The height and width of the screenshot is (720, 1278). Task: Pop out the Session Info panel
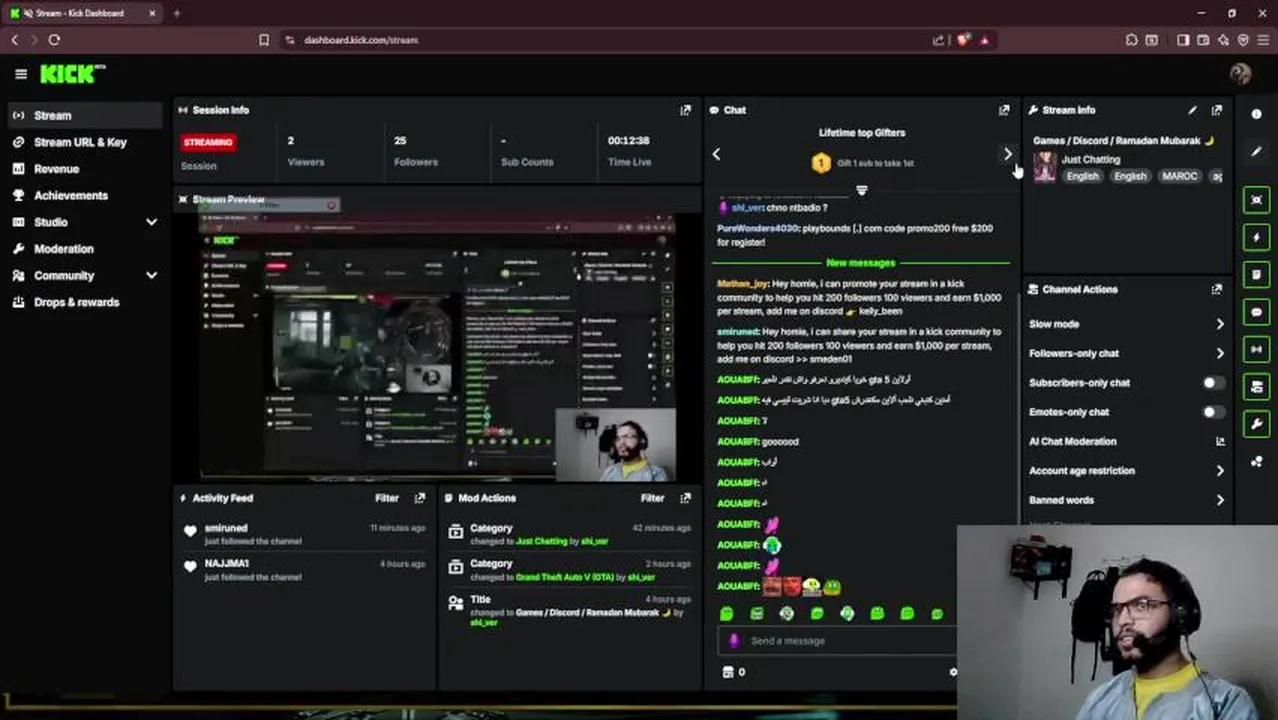coord(685,110)
